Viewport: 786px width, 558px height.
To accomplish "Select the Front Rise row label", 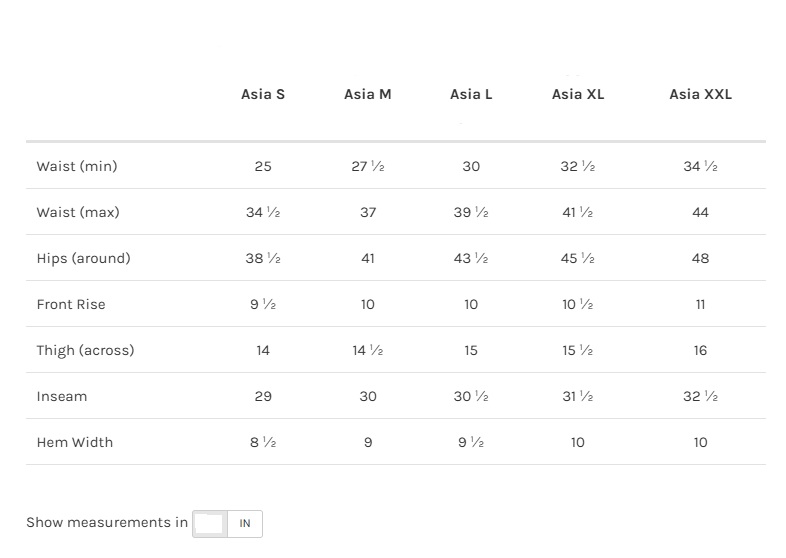I will point(71,304).
